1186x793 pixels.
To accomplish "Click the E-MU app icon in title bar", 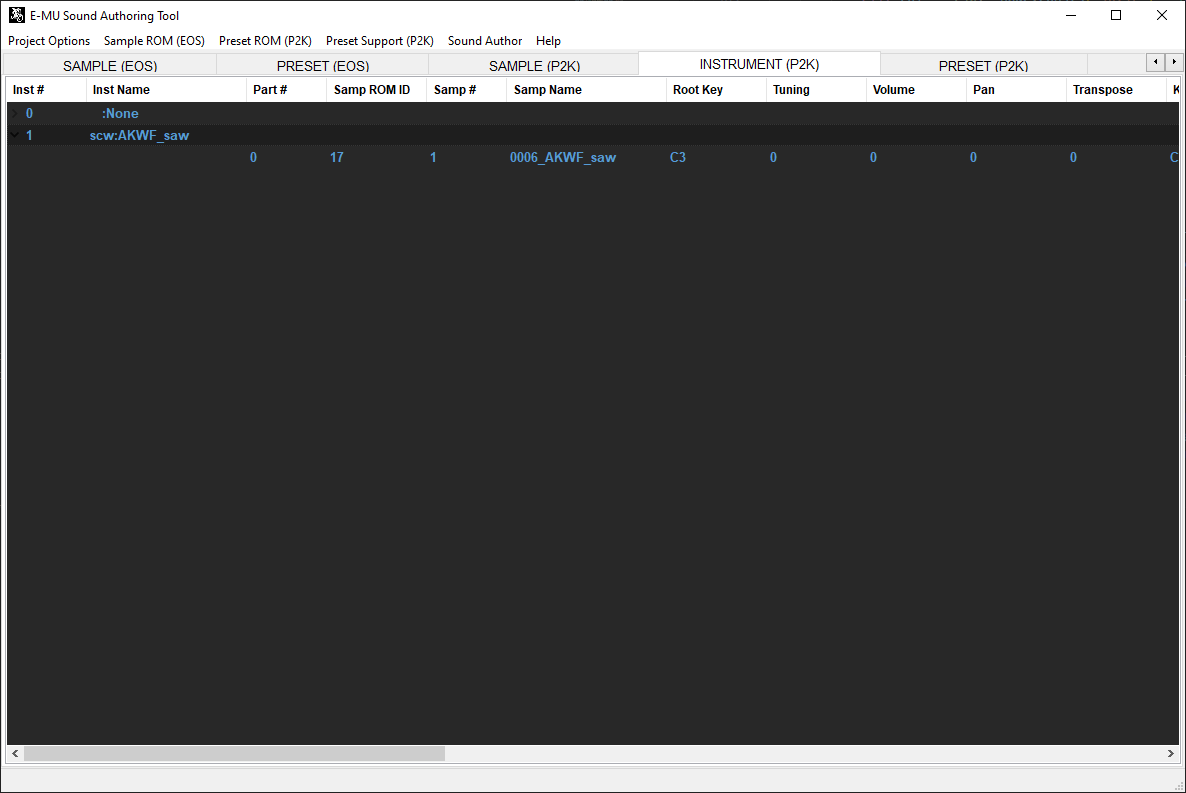I will [17, 15].
